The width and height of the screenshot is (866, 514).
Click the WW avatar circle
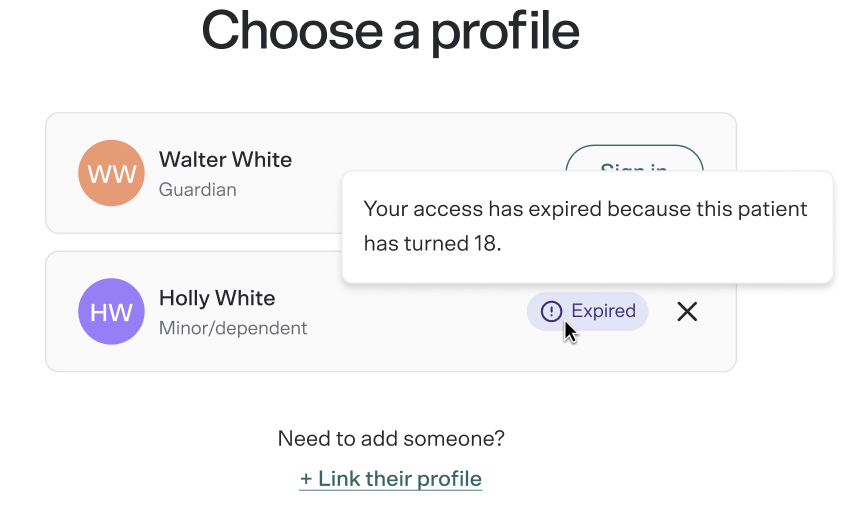[x=112, y=173]
